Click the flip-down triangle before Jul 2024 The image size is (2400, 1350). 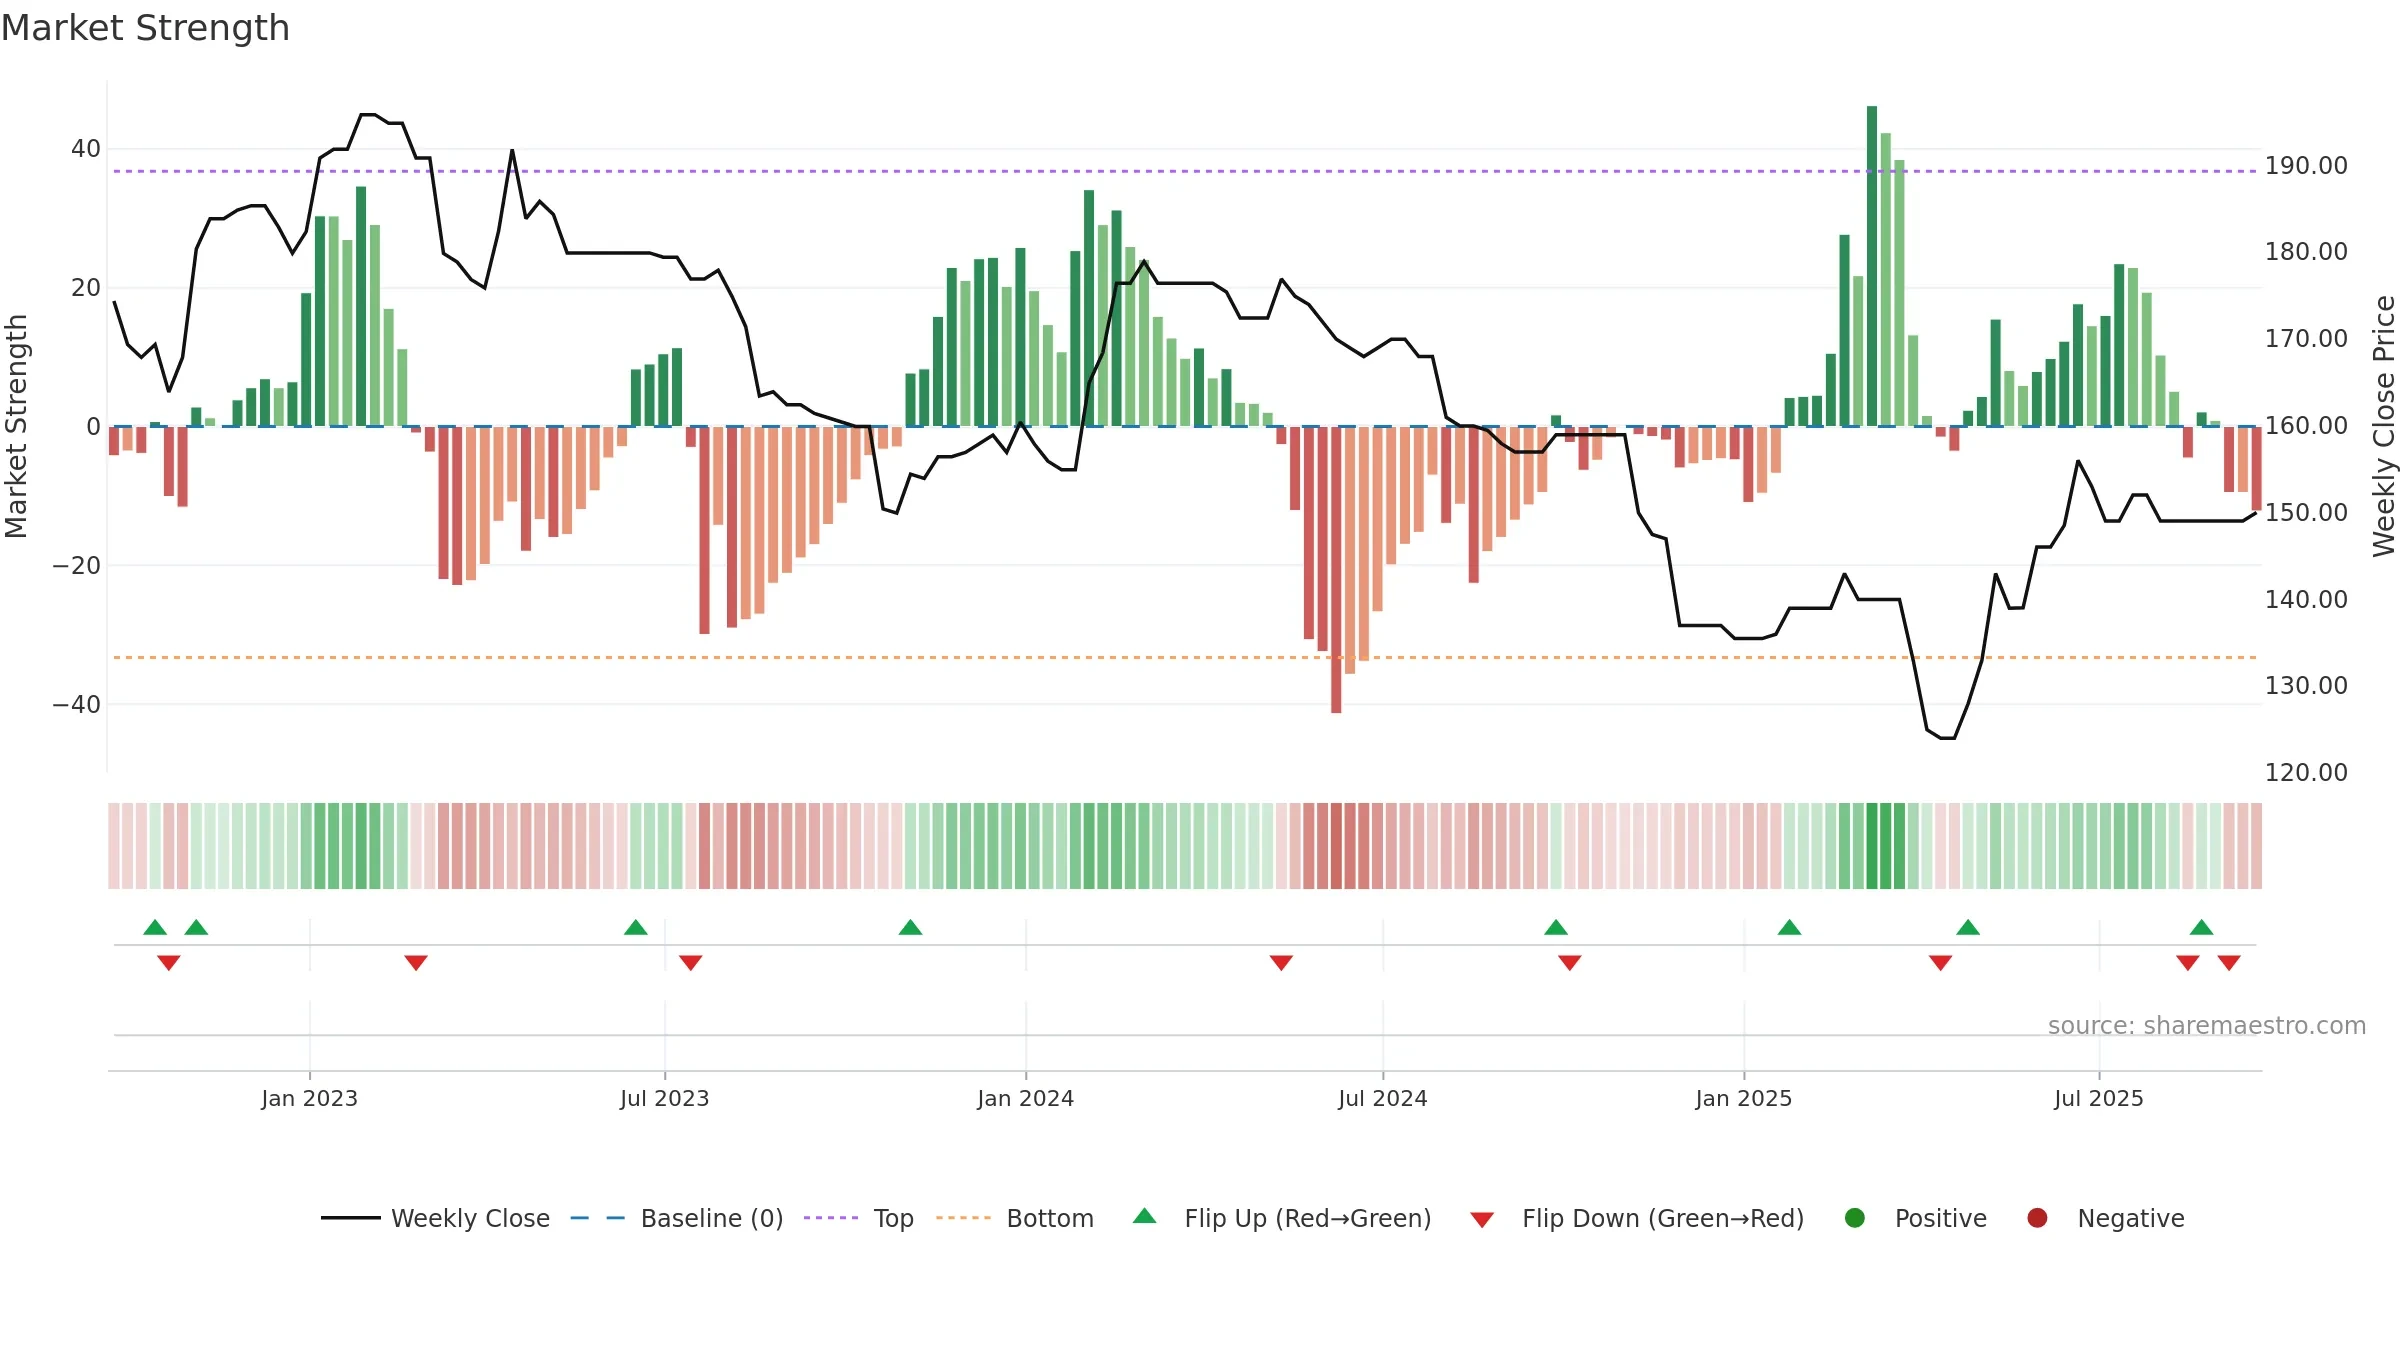[1281, 963]
